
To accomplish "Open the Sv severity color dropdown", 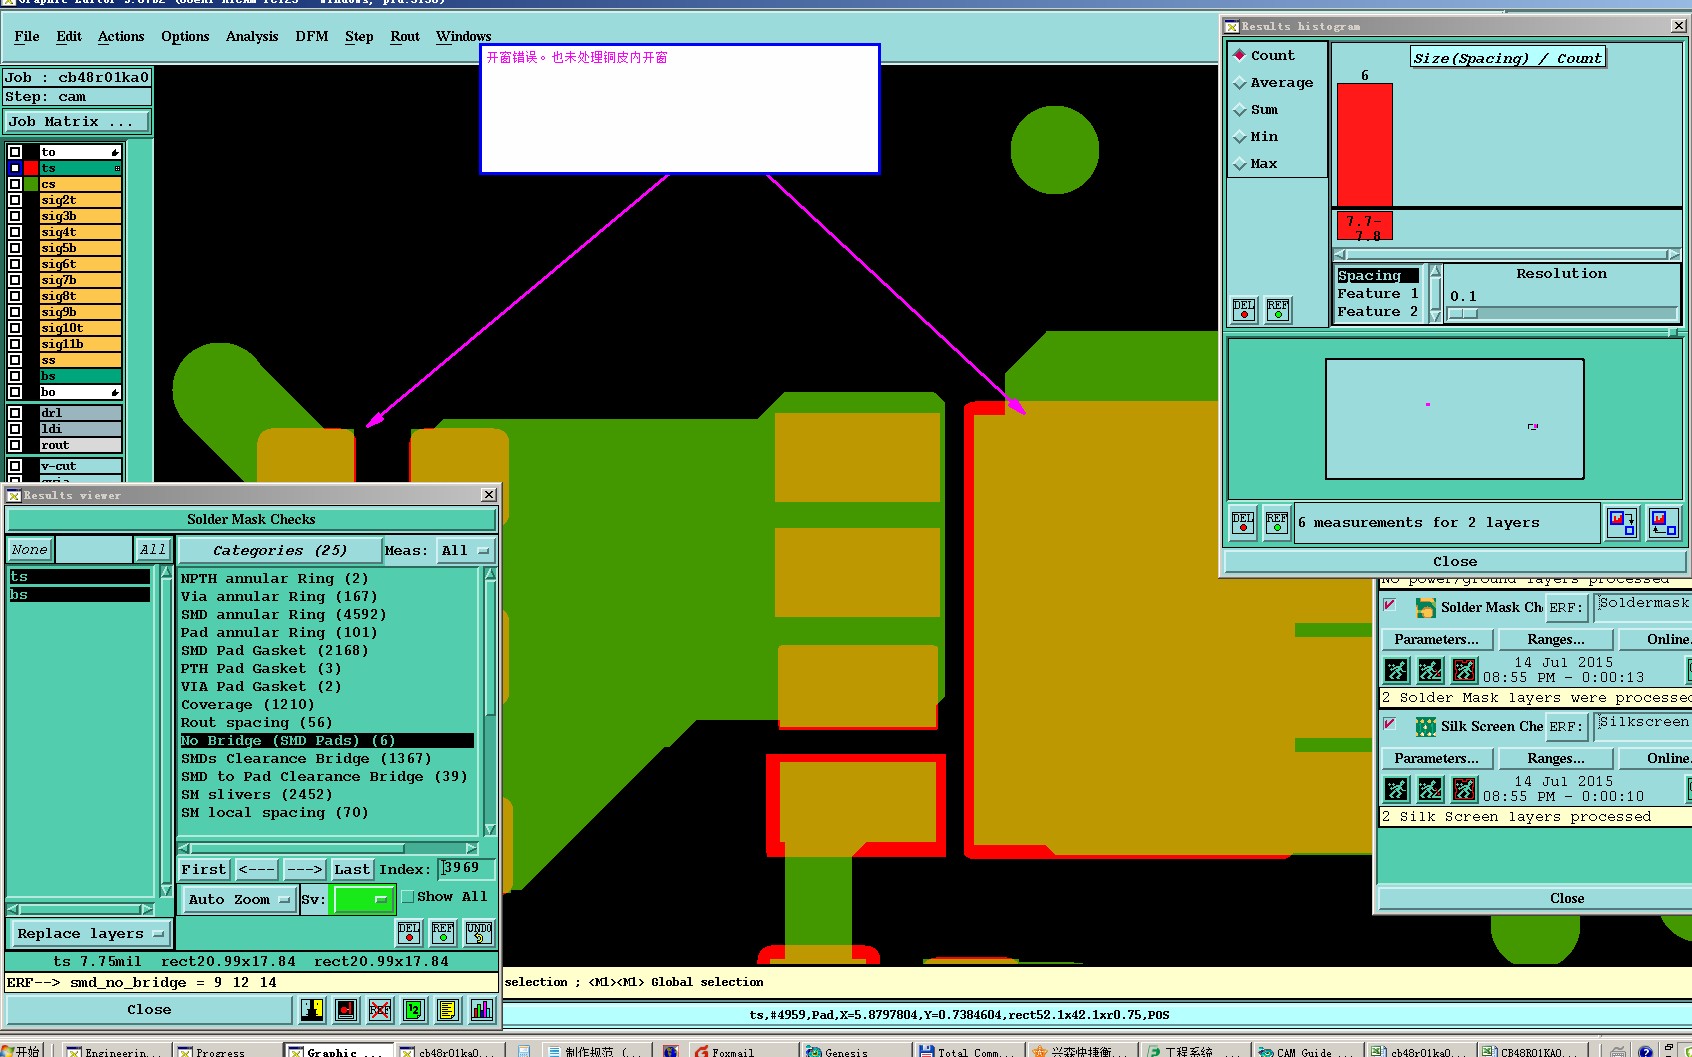I will point(362,900).
